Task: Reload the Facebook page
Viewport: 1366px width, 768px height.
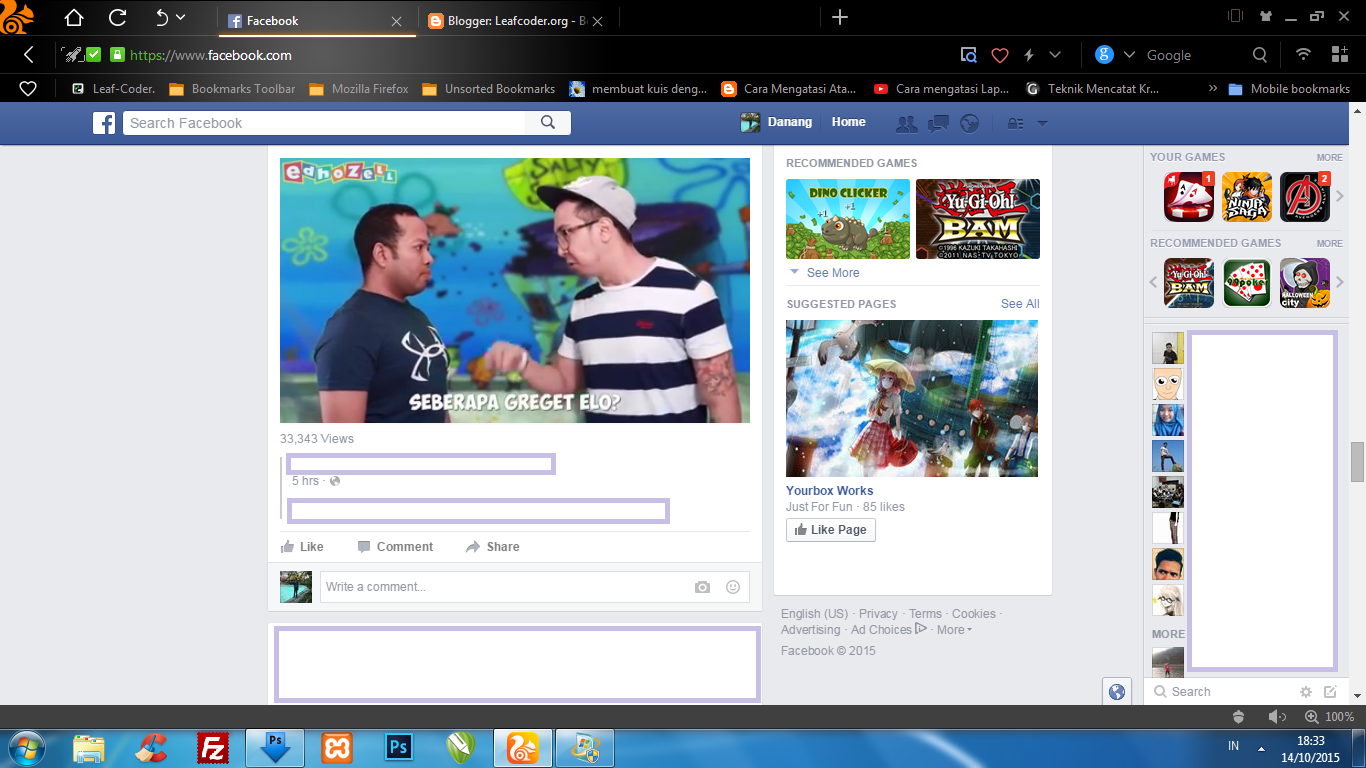Action: 117,17
